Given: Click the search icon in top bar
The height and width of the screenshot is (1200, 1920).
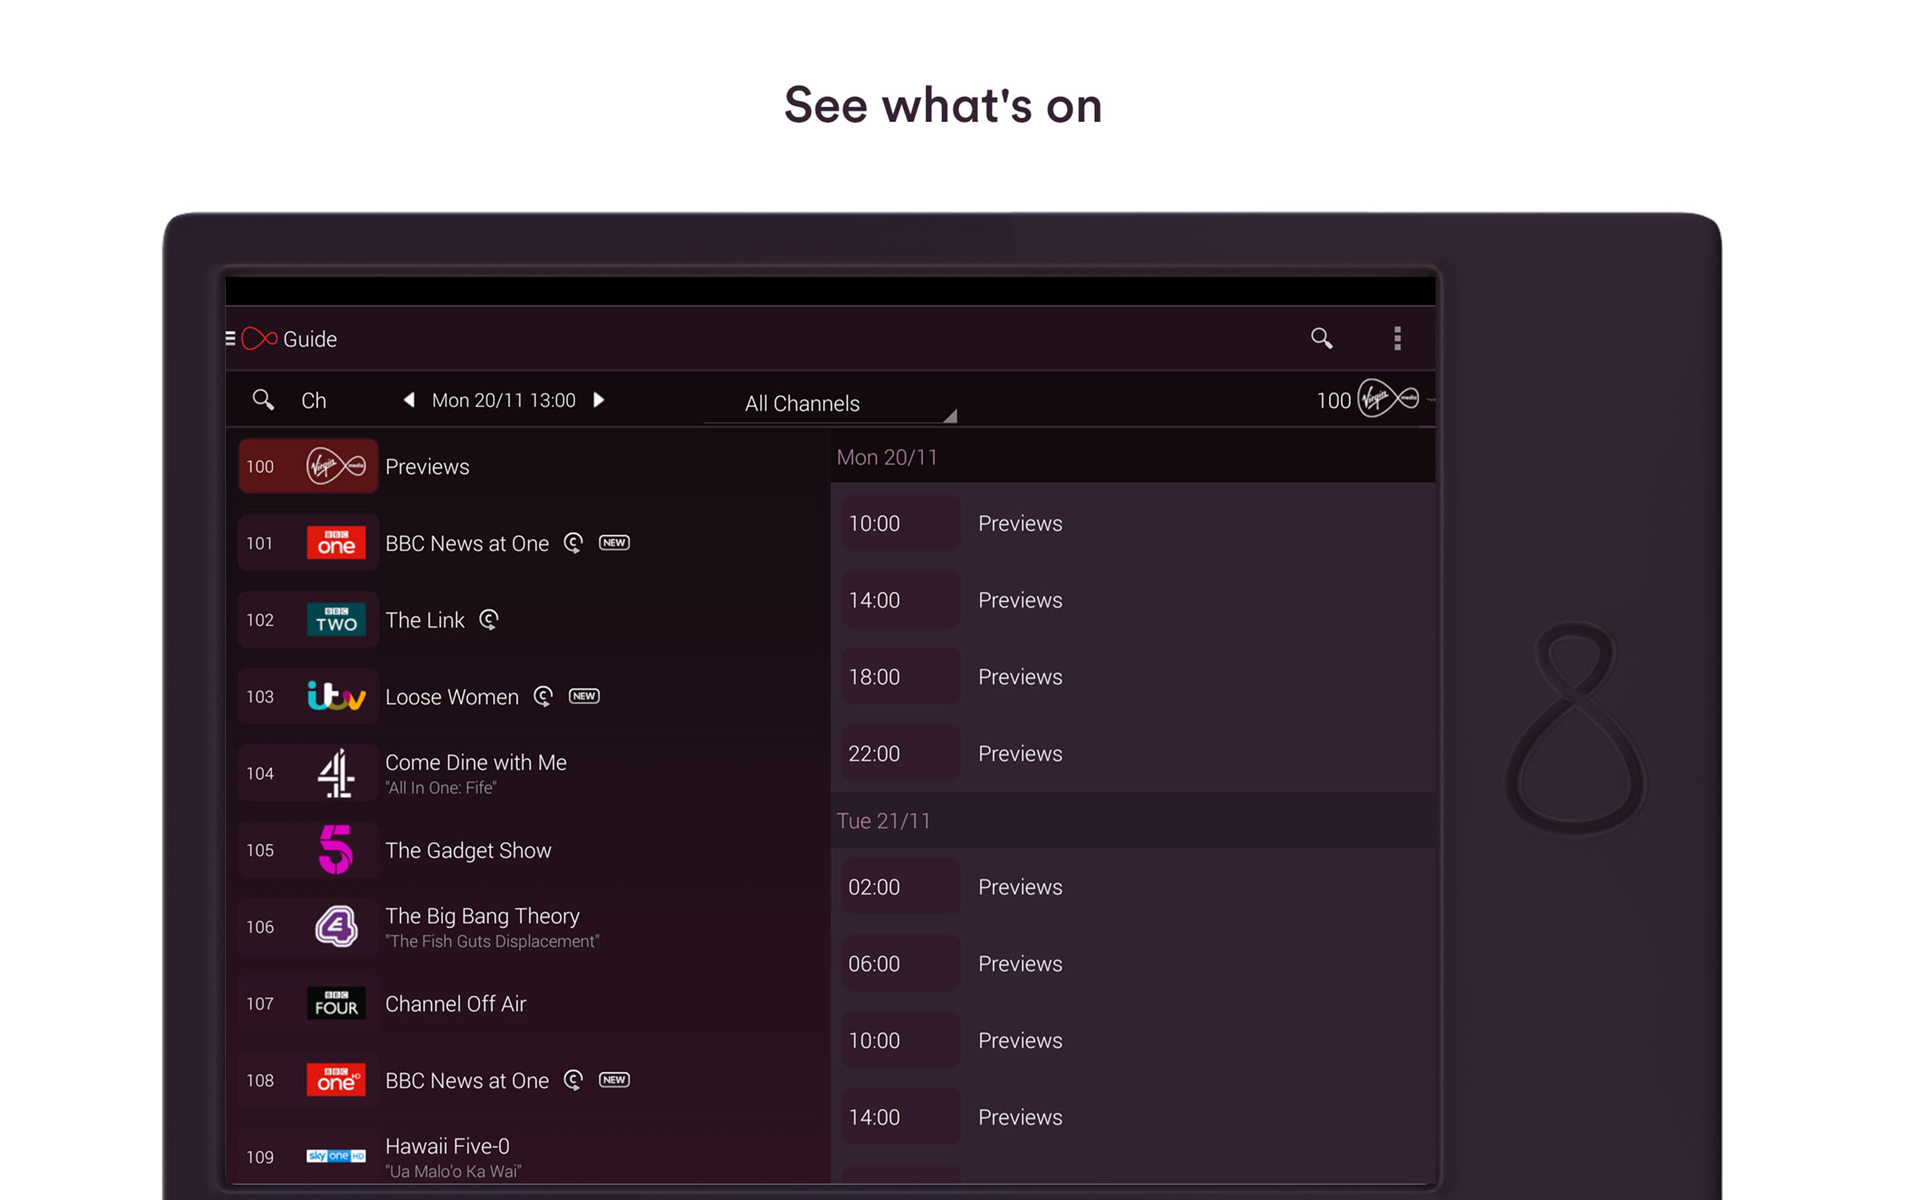Looking at the screenshot, I should tap(1321, 339).
